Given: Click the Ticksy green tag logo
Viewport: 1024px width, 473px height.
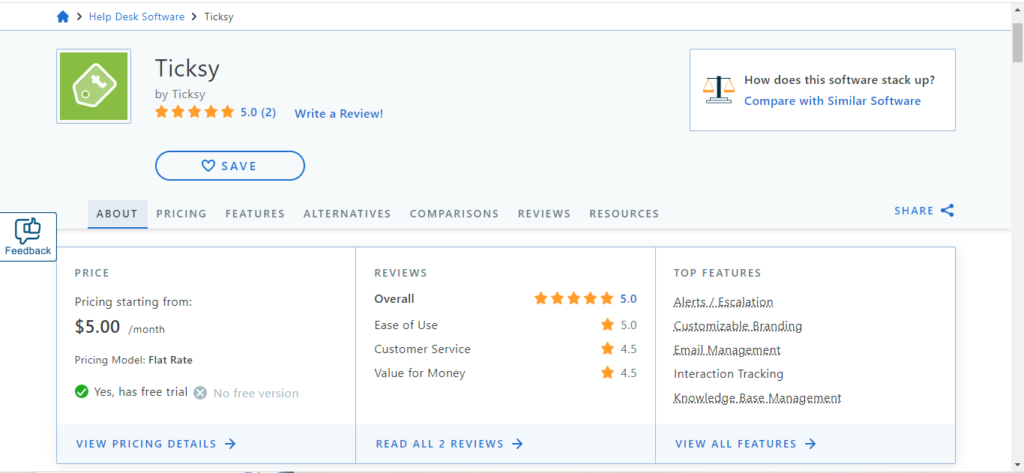Looking at the screenshot, I should tap(93, 86).
